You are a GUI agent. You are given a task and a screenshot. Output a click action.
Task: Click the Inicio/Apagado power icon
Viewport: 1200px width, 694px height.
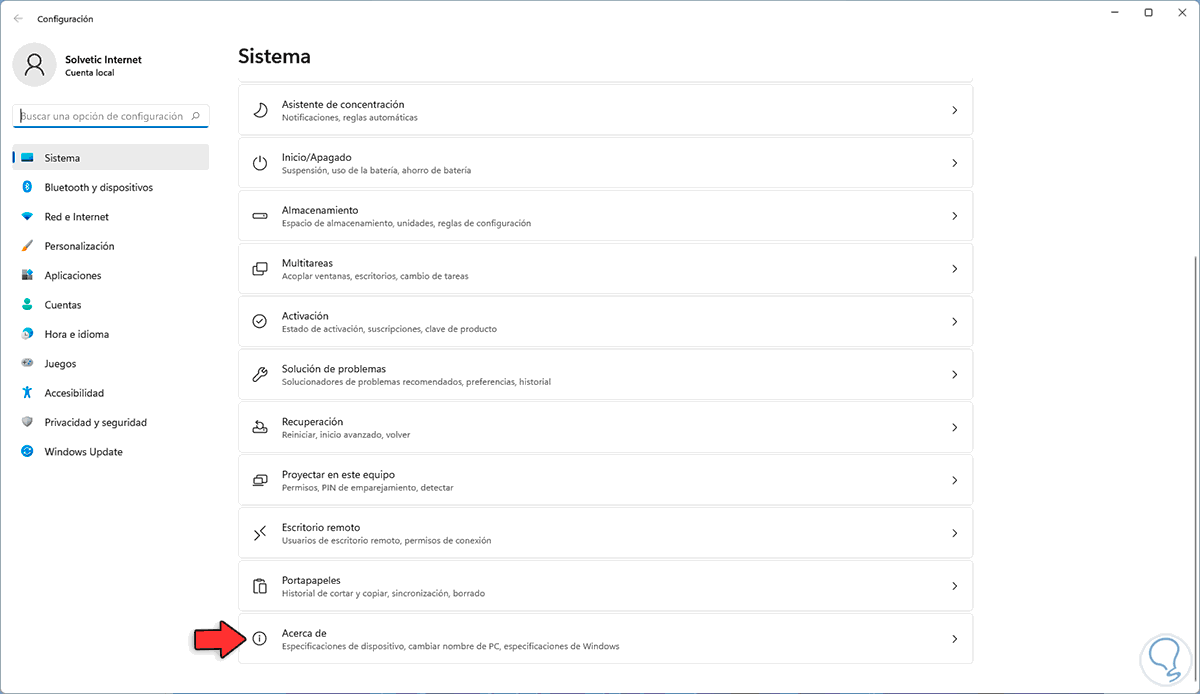coord(260,163)
